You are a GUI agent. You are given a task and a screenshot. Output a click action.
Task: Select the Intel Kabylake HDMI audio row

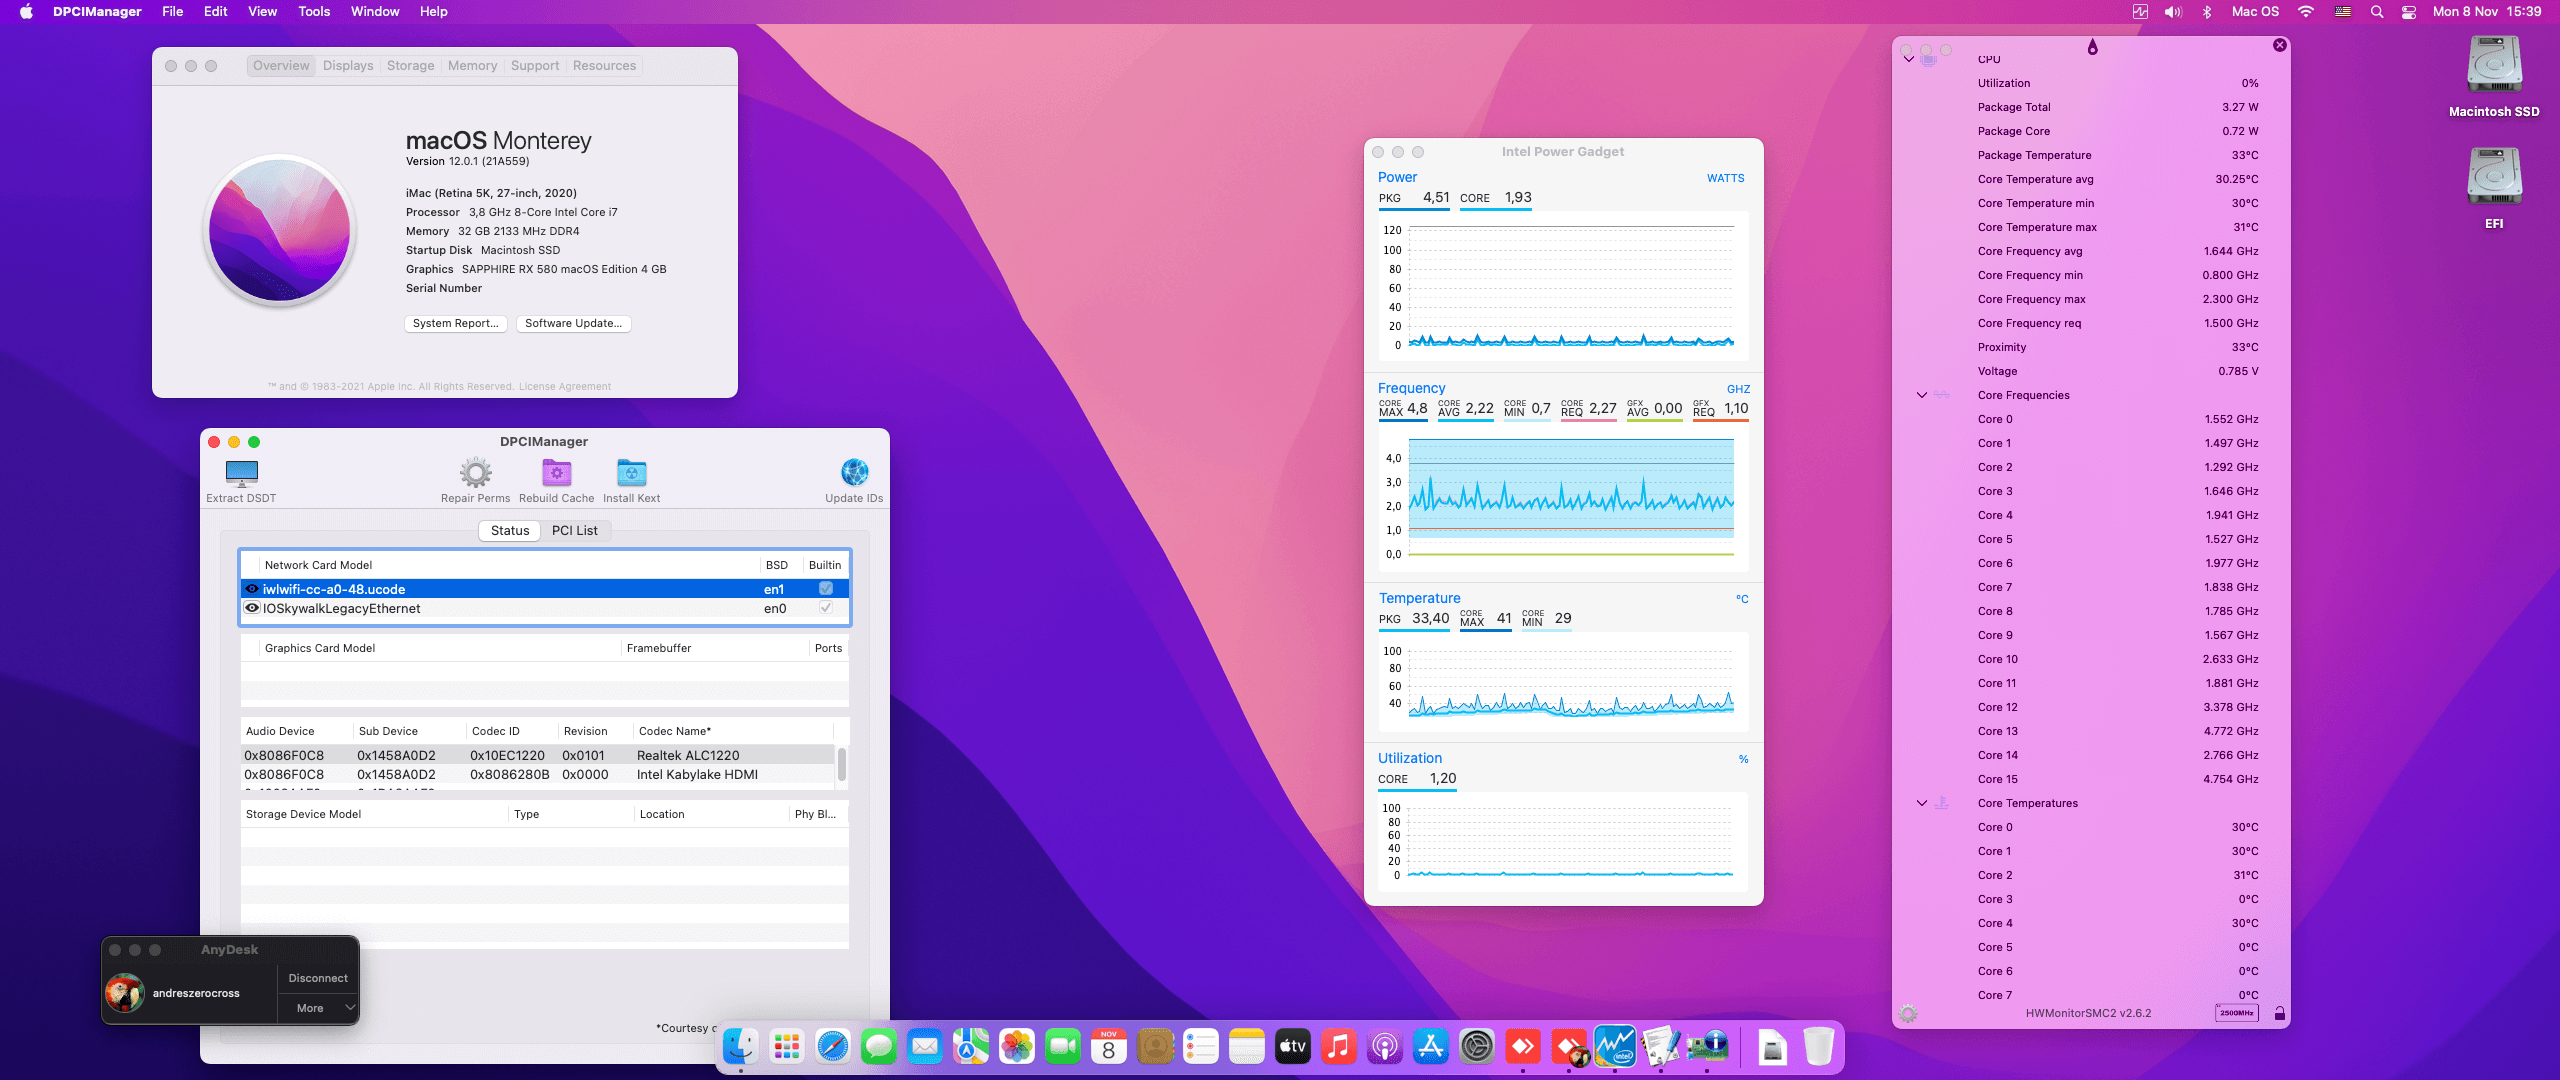[538, 774]
